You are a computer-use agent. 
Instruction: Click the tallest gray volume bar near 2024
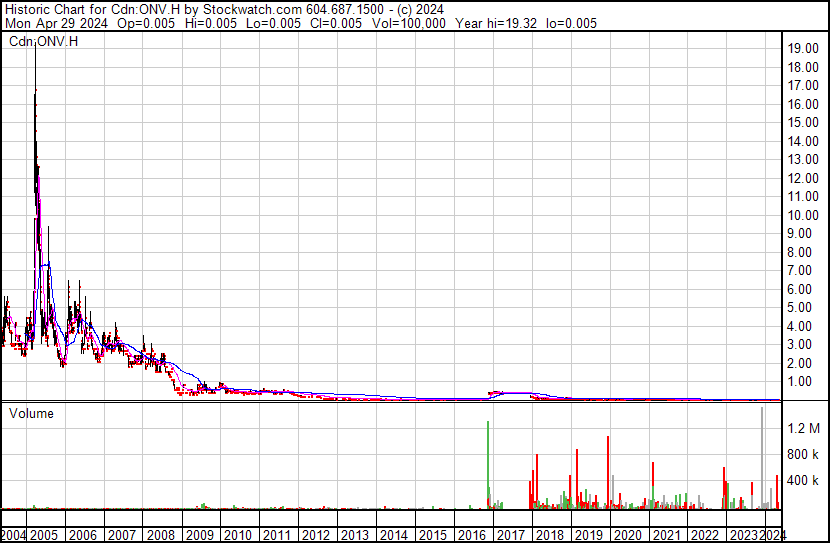[x=763, y=457]
